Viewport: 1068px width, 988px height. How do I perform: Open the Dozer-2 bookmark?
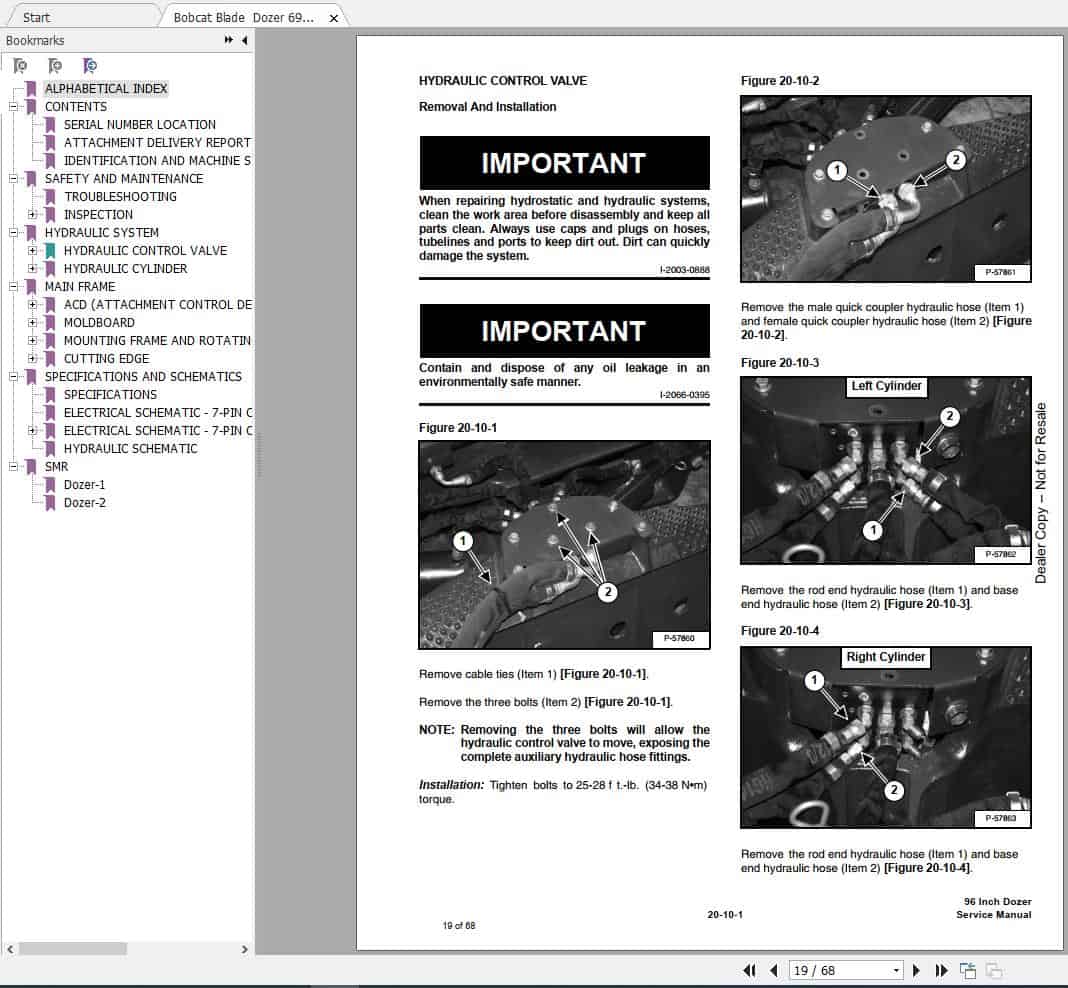point(84,503)
